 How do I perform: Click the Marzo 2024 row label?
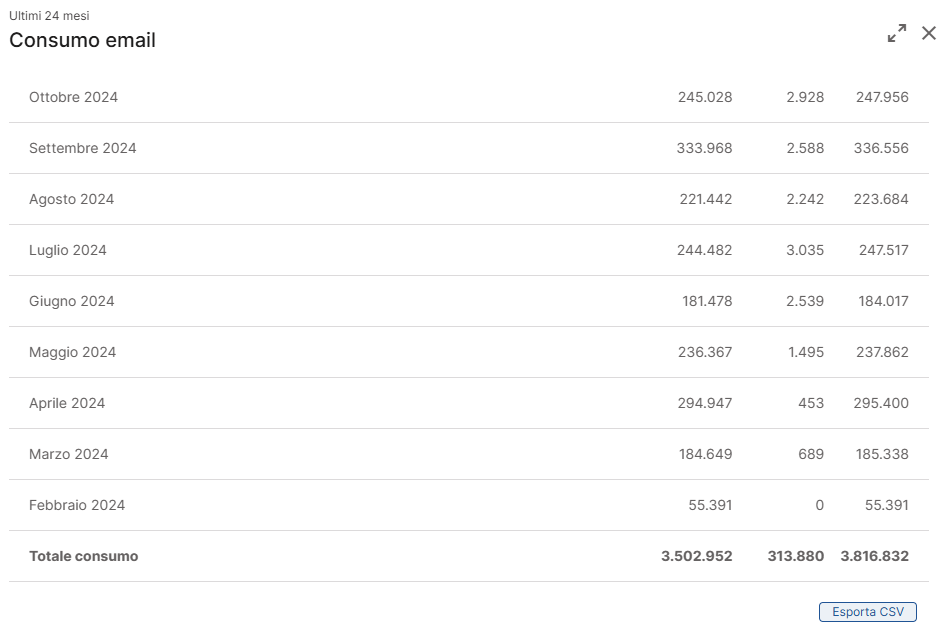point(68,454)
